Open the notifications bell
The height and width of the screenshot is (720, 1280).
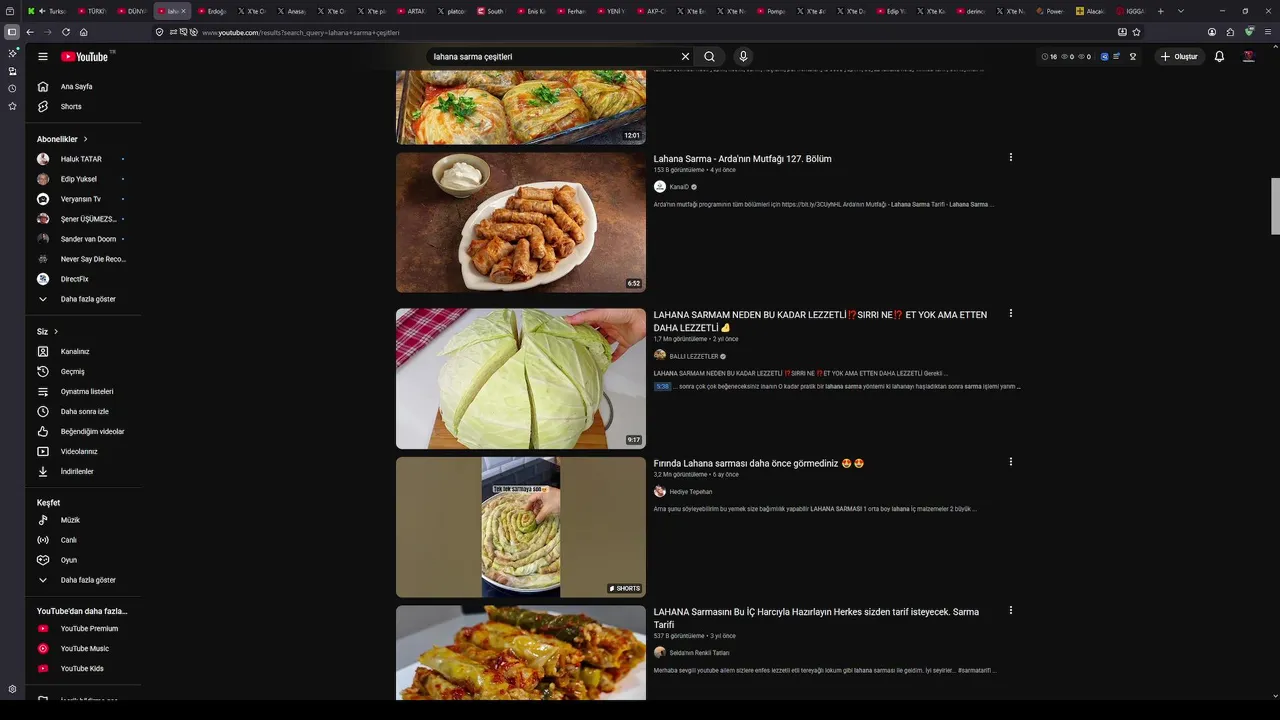click(x=1219, y=57)
